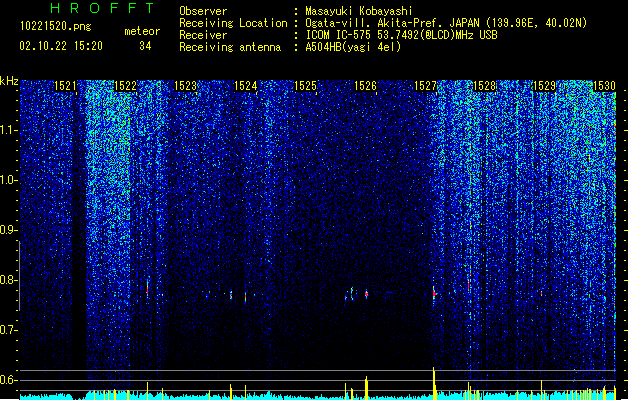
Task: Click the 0.6 kHz axis label
Action: pos(8,380)
